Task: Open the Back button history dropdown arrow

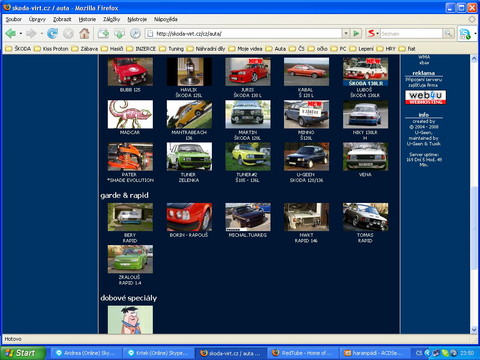Action: point(21,33)
